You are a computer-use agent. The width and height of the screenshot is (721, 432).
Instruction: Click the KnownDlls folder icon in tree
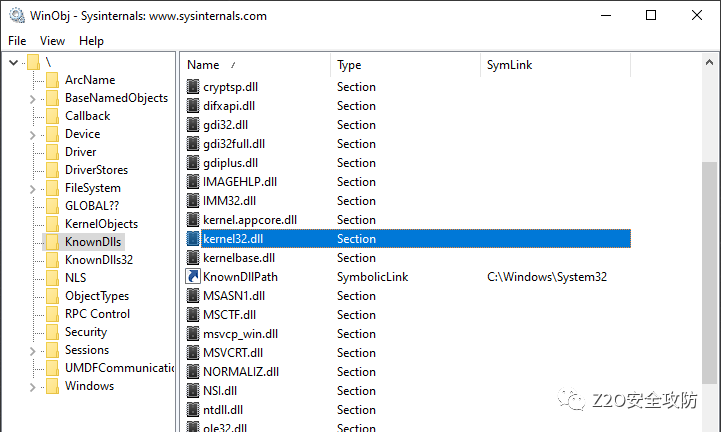tap(52, 242)
